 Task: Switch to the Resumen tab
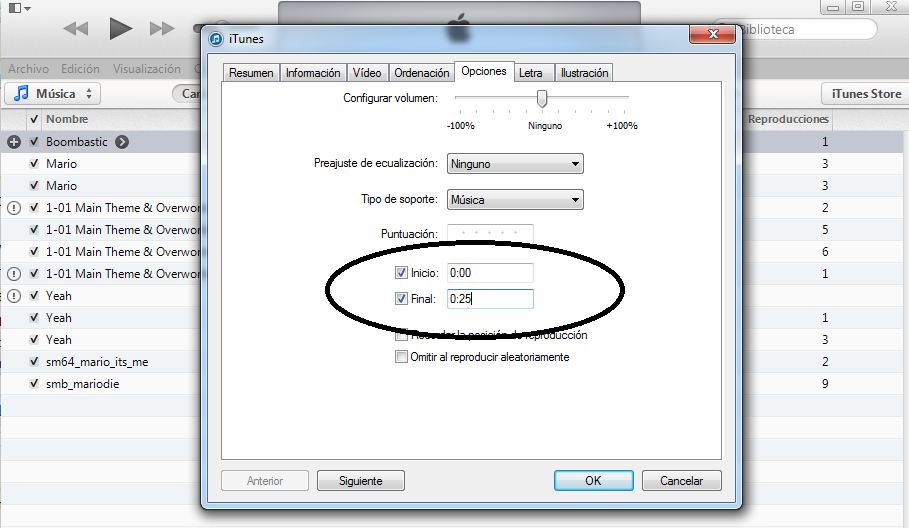[251, 73]
